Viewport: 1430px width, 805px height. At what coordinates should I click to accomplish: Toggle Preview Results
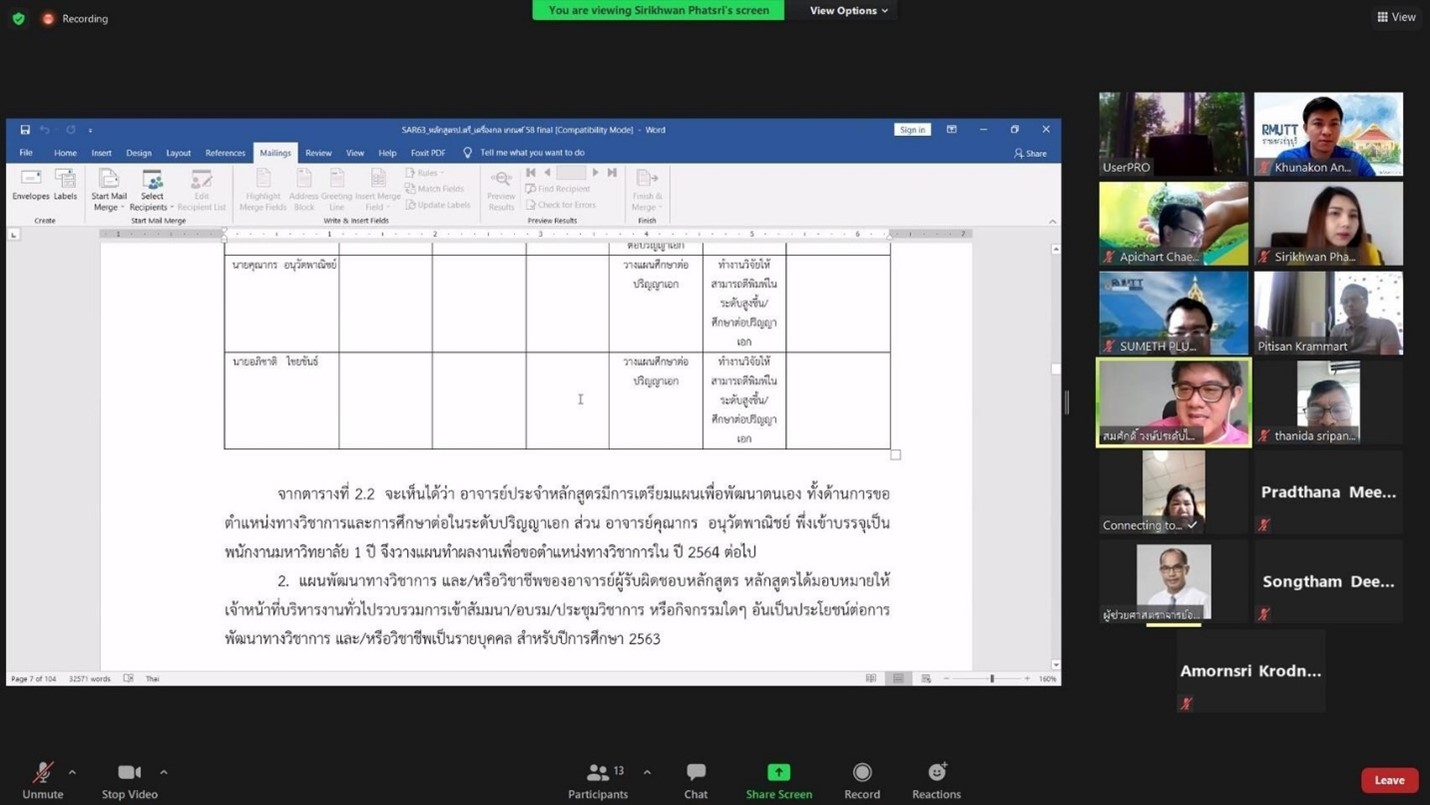501,190
